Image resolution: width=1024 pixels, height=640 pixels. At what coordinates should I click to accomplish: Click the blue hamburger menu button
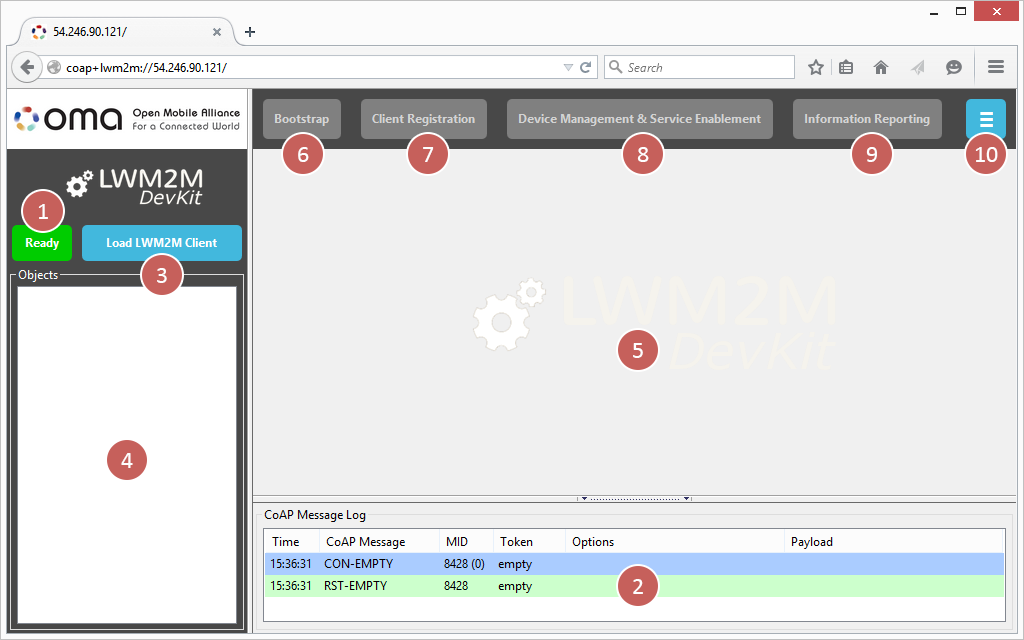985,119
